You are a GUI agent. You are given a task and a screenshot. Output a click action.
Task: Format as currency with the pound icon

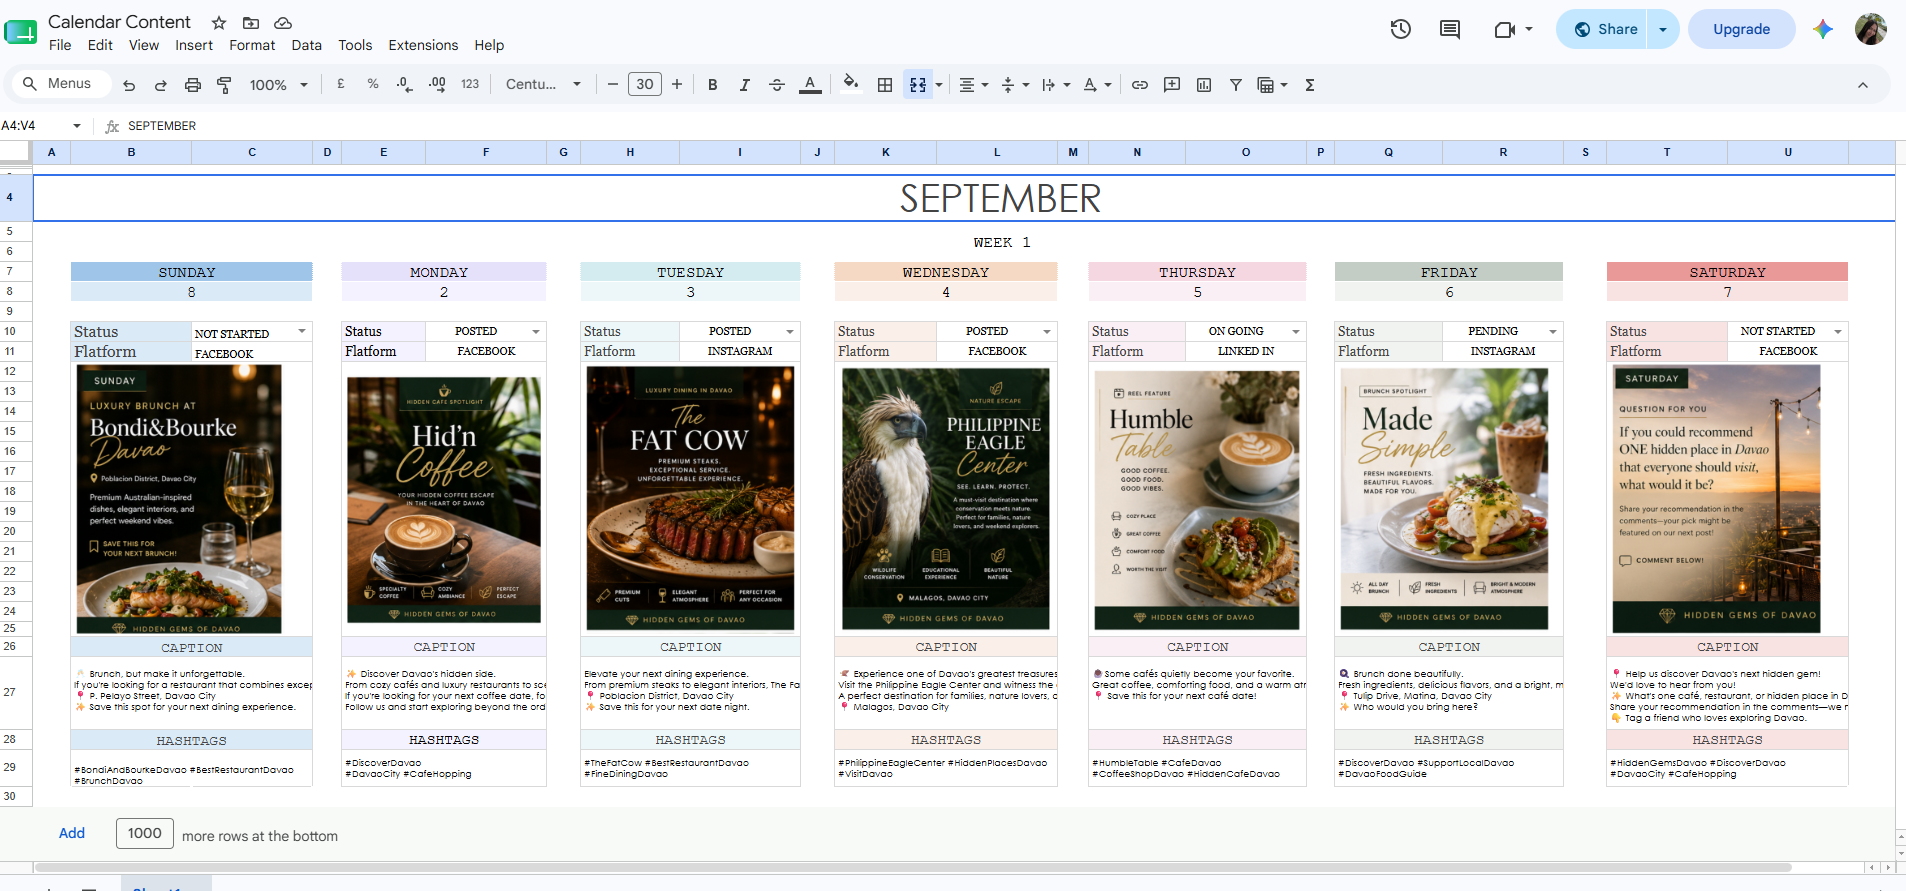point(341,84)
